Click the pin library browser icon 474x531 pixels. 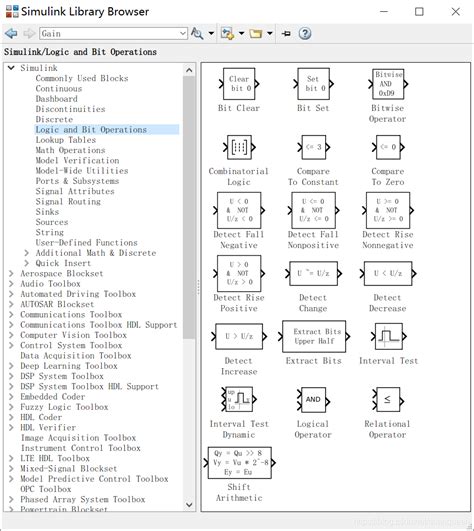click(286, 34)
